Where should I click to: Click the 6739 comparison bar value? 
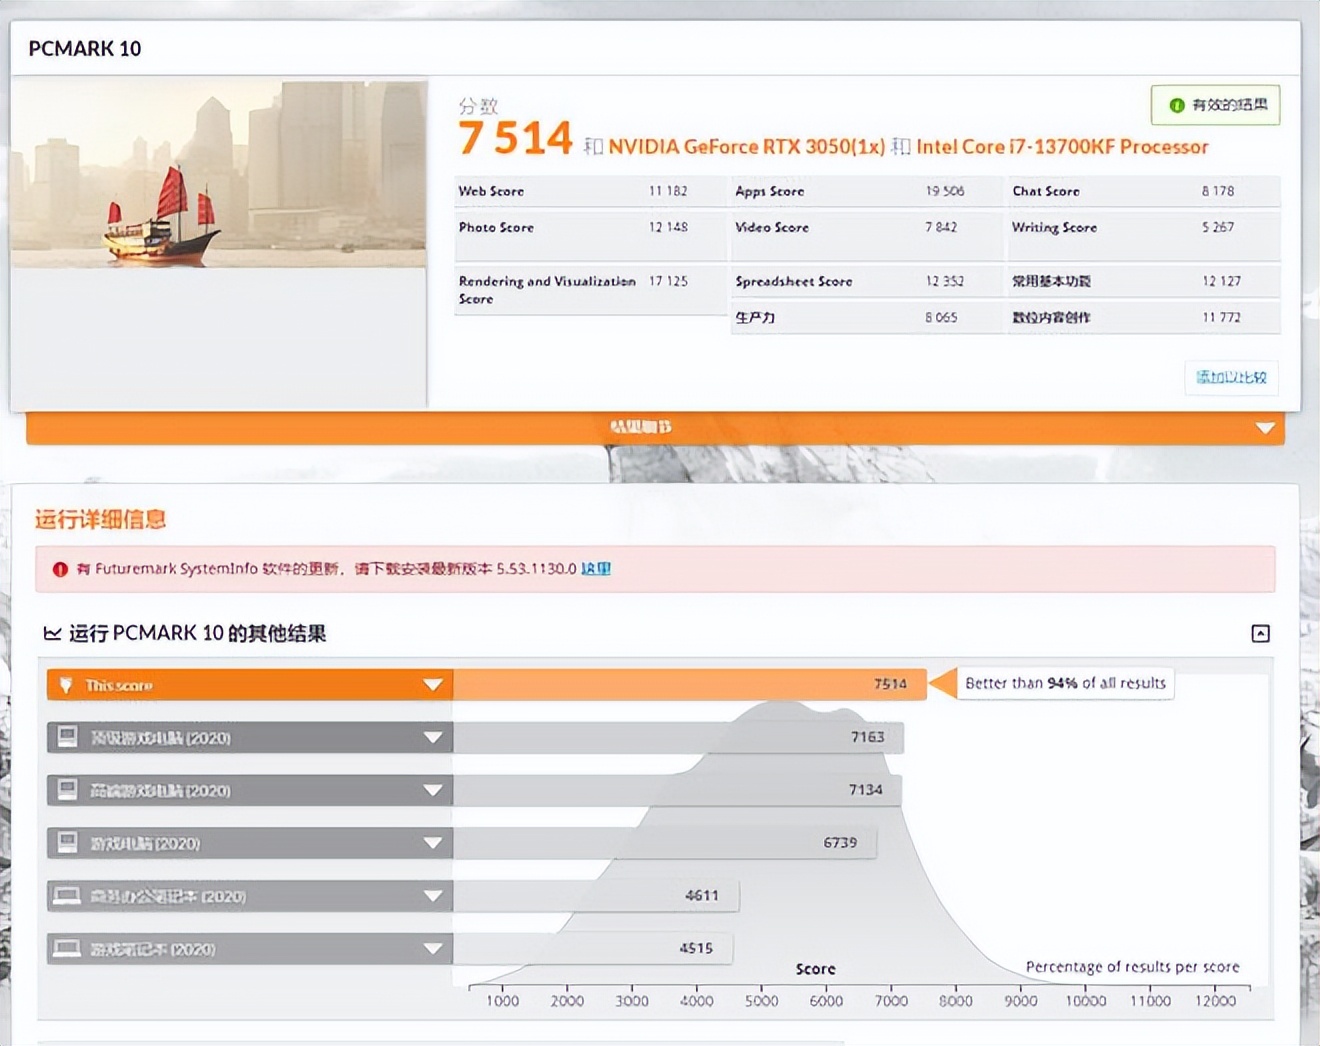pyautogui.click(x=840, y=843)
